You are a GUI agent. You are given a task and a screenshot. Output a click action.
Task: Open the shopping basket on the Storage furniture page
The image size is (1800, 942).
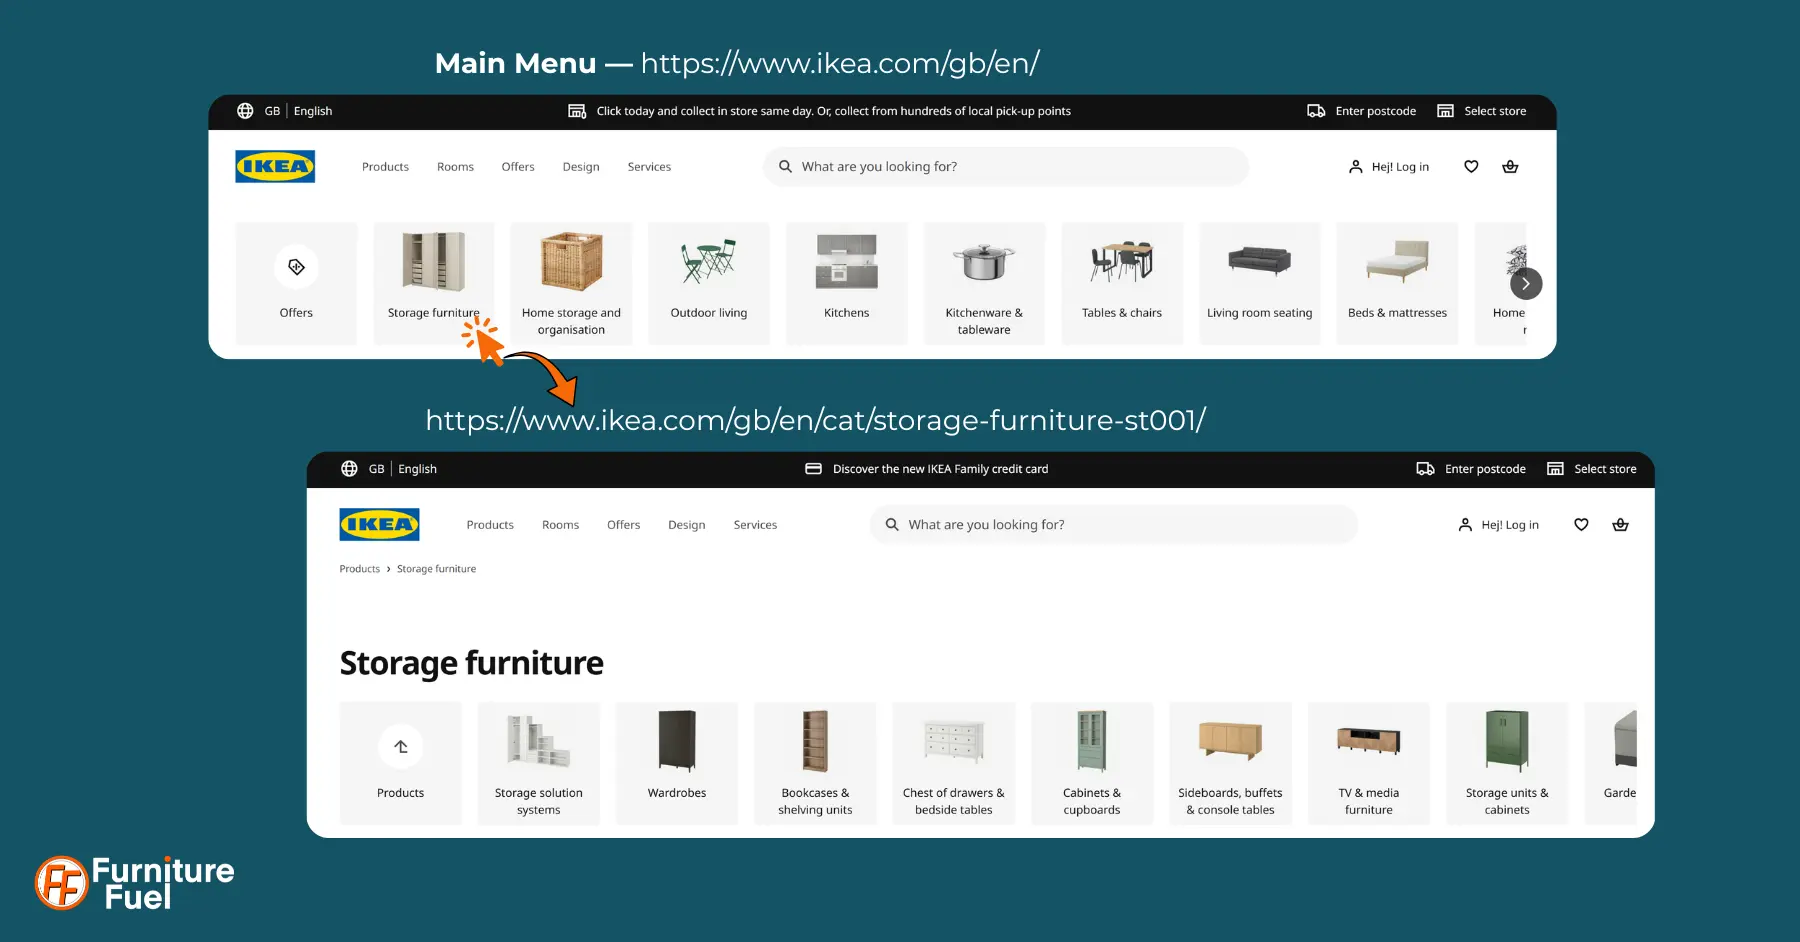(x=1620, y=525)
